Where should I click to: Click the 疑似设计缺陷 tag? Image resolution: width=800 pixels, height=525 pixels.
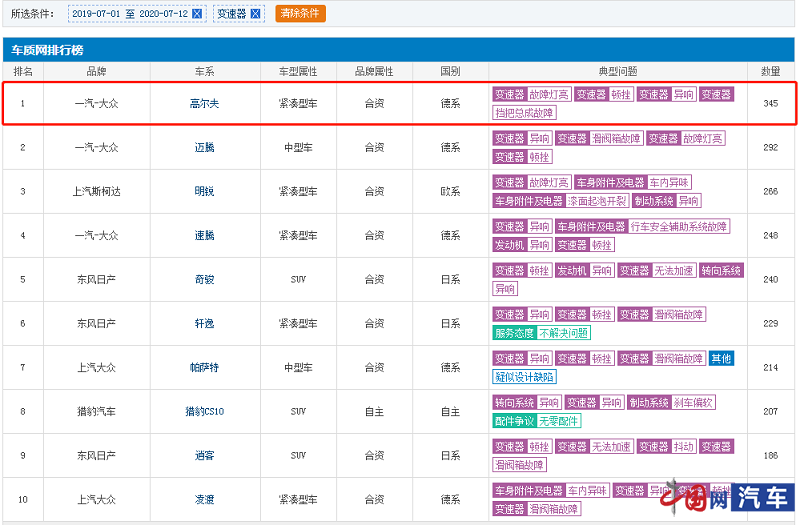coord(524,377)
